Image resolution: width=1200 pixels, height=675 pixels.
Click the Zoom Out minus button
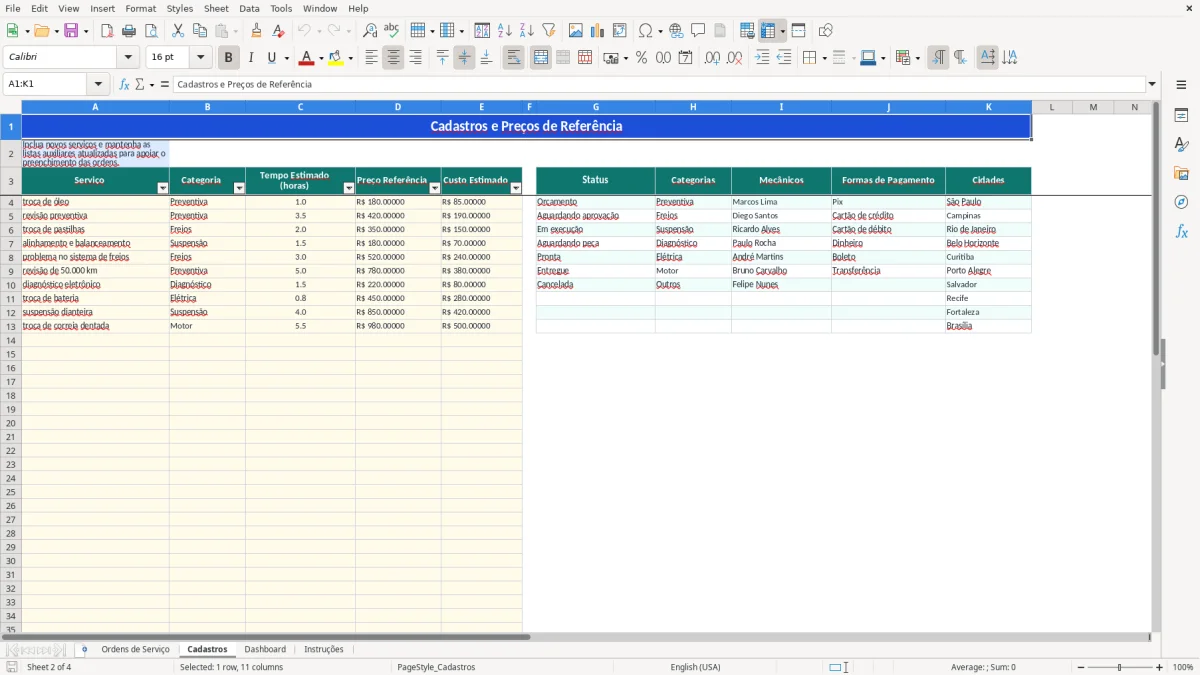1081,667
